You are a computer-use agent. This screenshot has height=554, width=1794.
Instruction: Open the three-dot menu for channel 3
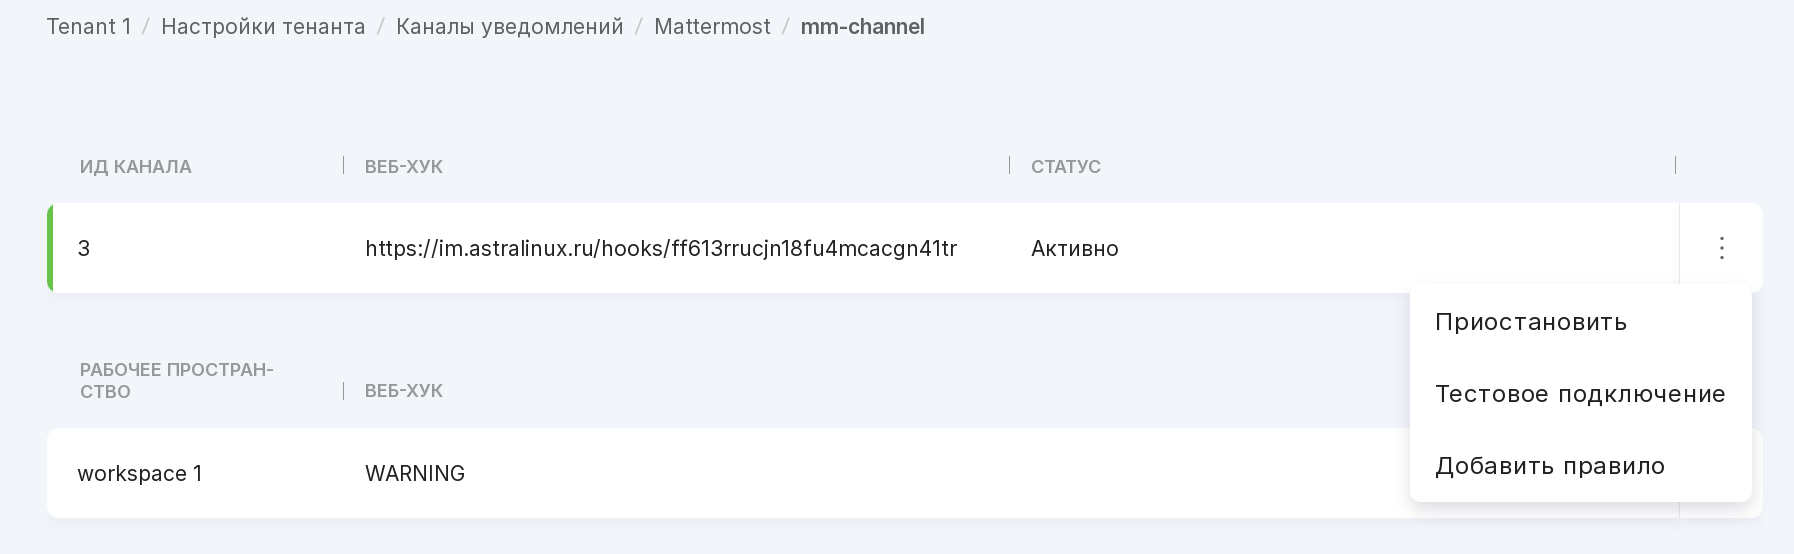1721,248
